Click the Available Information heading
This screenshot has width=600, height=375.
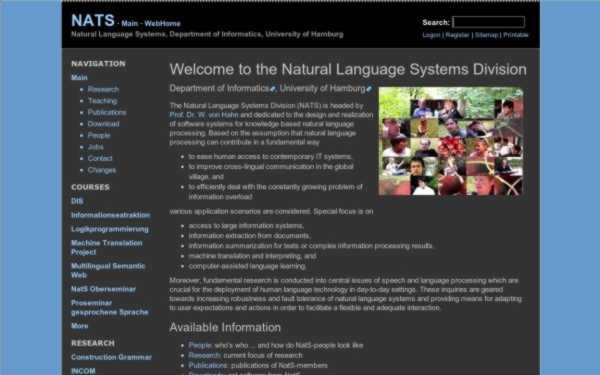click(225, 328)
